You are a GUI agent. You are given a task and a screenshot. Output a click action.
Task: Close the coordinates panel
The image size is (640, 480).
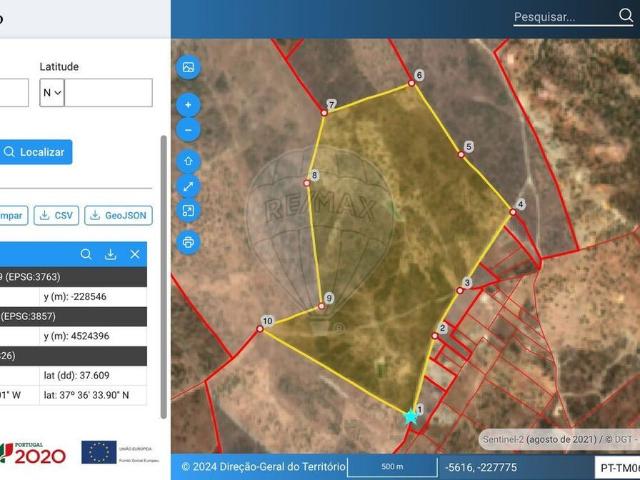[135, 255]
